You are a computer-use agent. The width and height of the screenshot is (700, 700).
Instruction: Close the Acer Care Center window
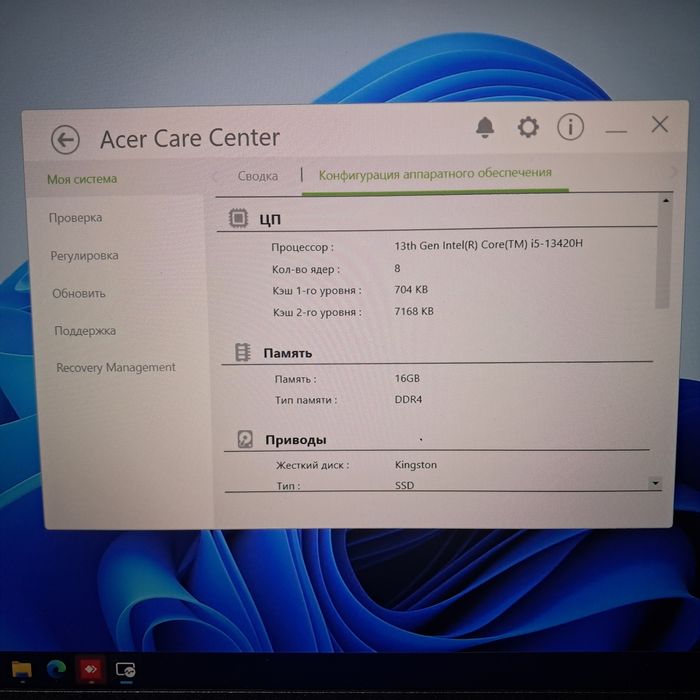[x=660, y=125]
